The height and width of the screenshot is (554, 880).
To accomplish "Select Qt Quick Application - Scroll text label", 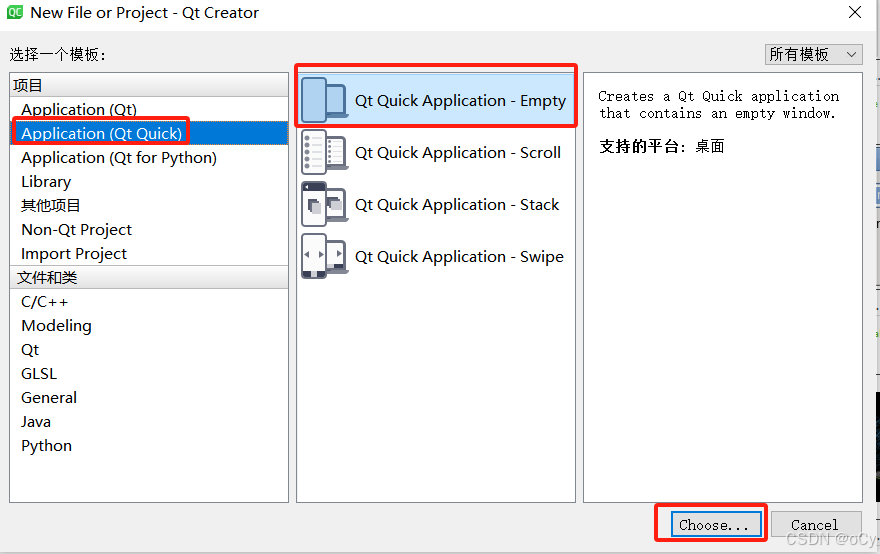I will [458, 153].
